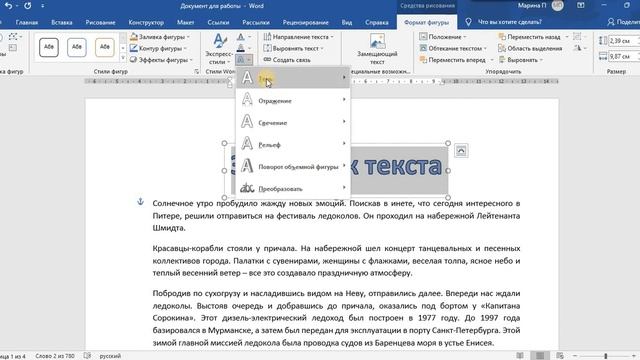Open the Поворот объемной фигуры submenu
640x360 pixels.
pyautogui.click(x=293, y=167)
